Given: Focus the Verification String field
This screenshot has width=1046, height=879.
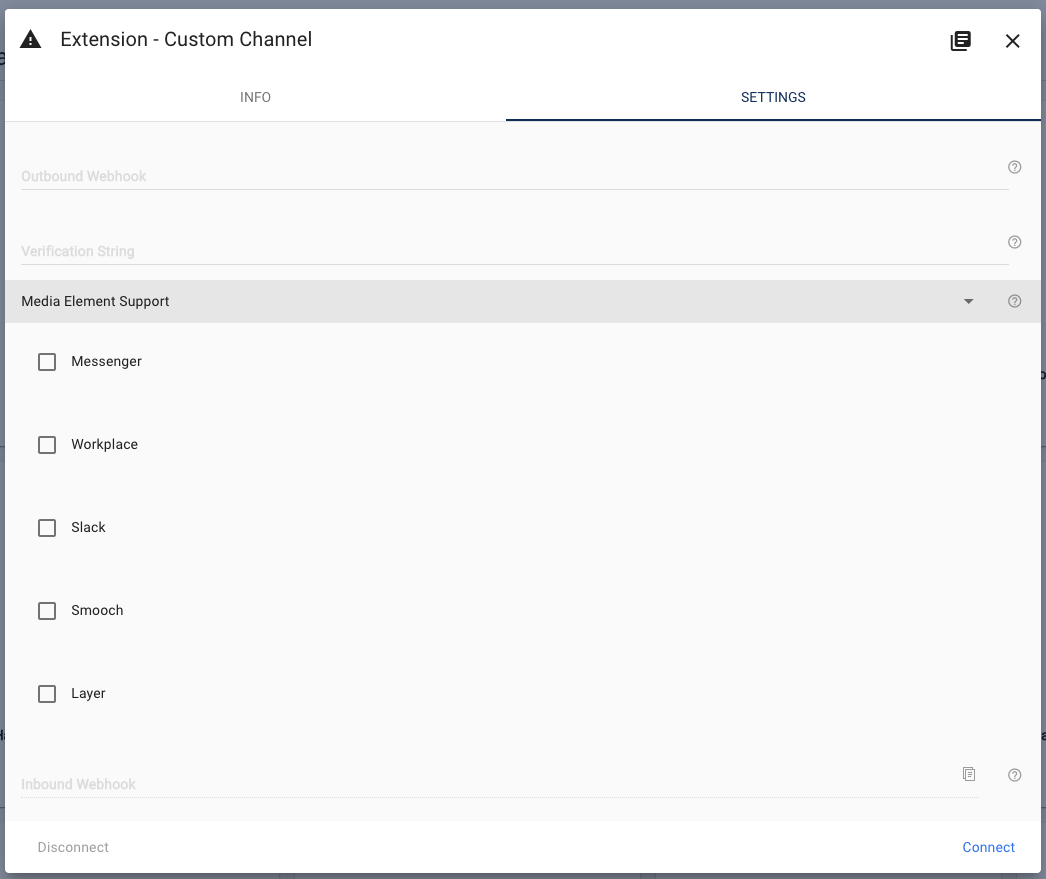Looking at the screenshot, I should coord(514,251).
